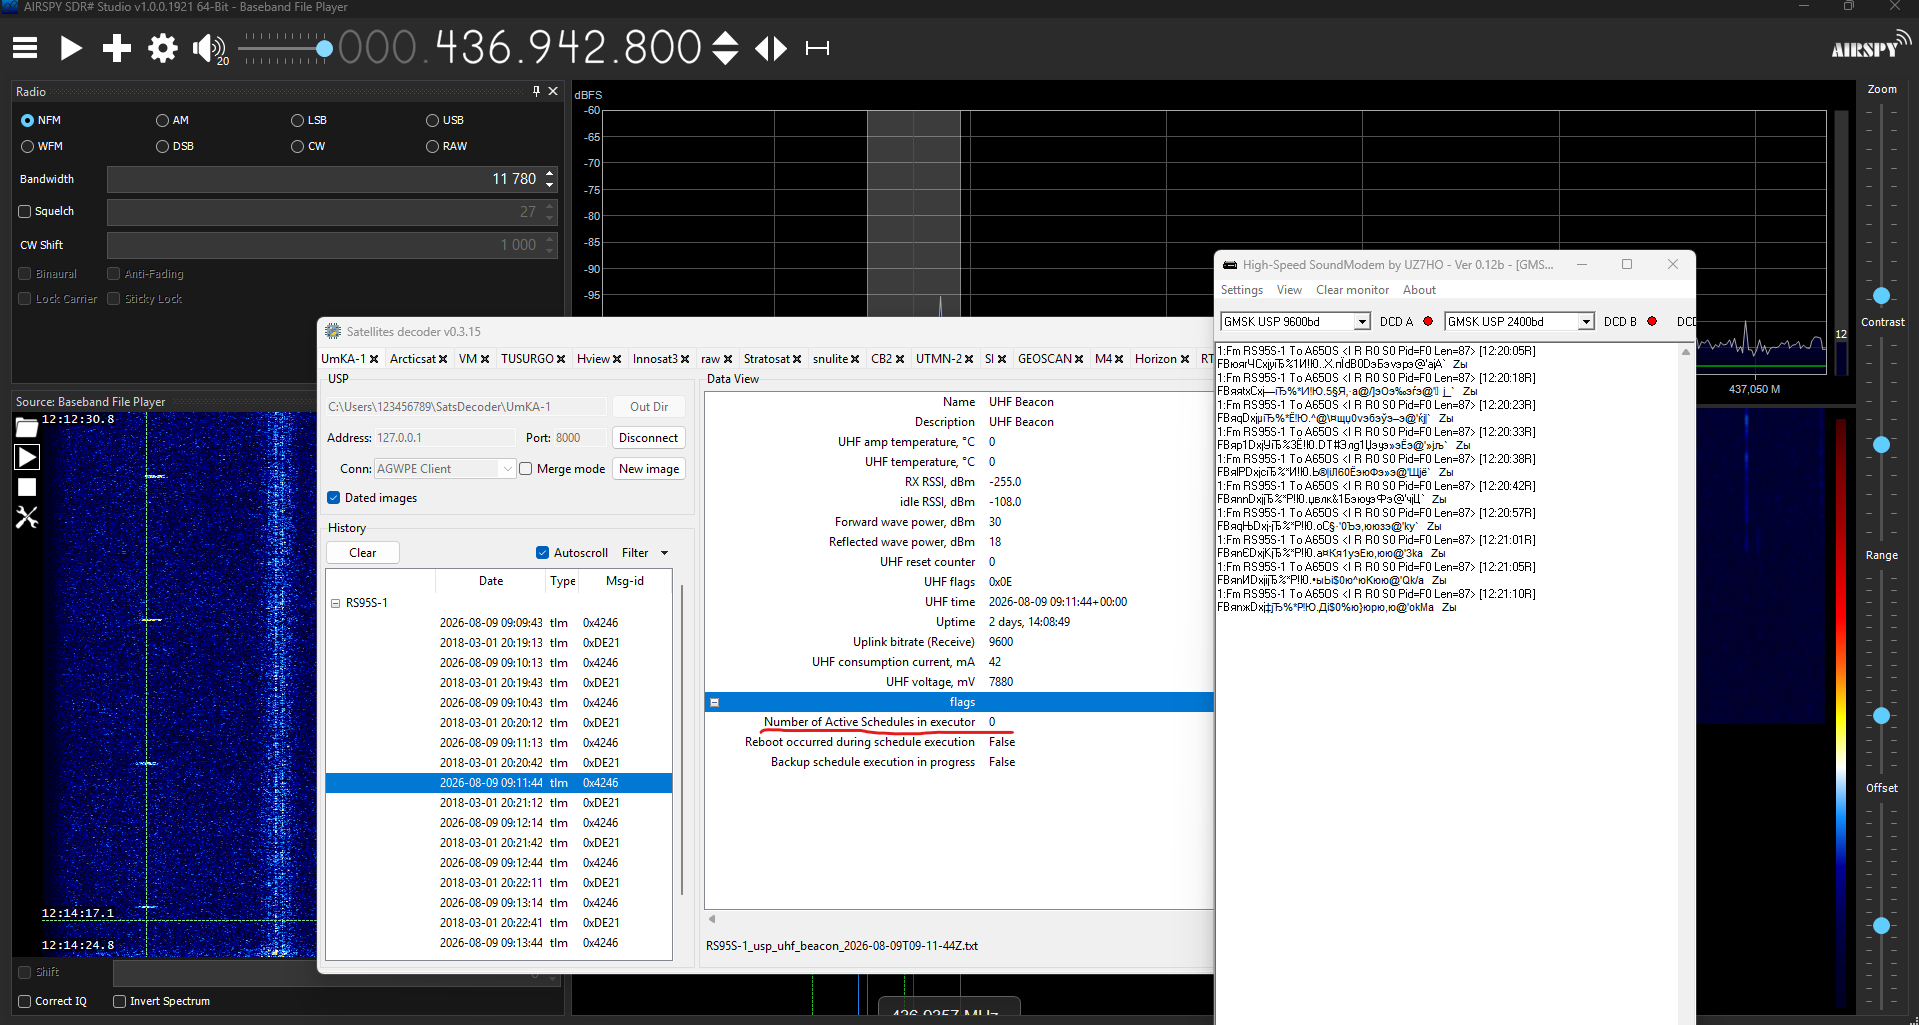Screen dimensions: 1919x1025
Task: Collapse the RS95S-1 tree node
Action: pyautogui.click(x=335, y=603)
